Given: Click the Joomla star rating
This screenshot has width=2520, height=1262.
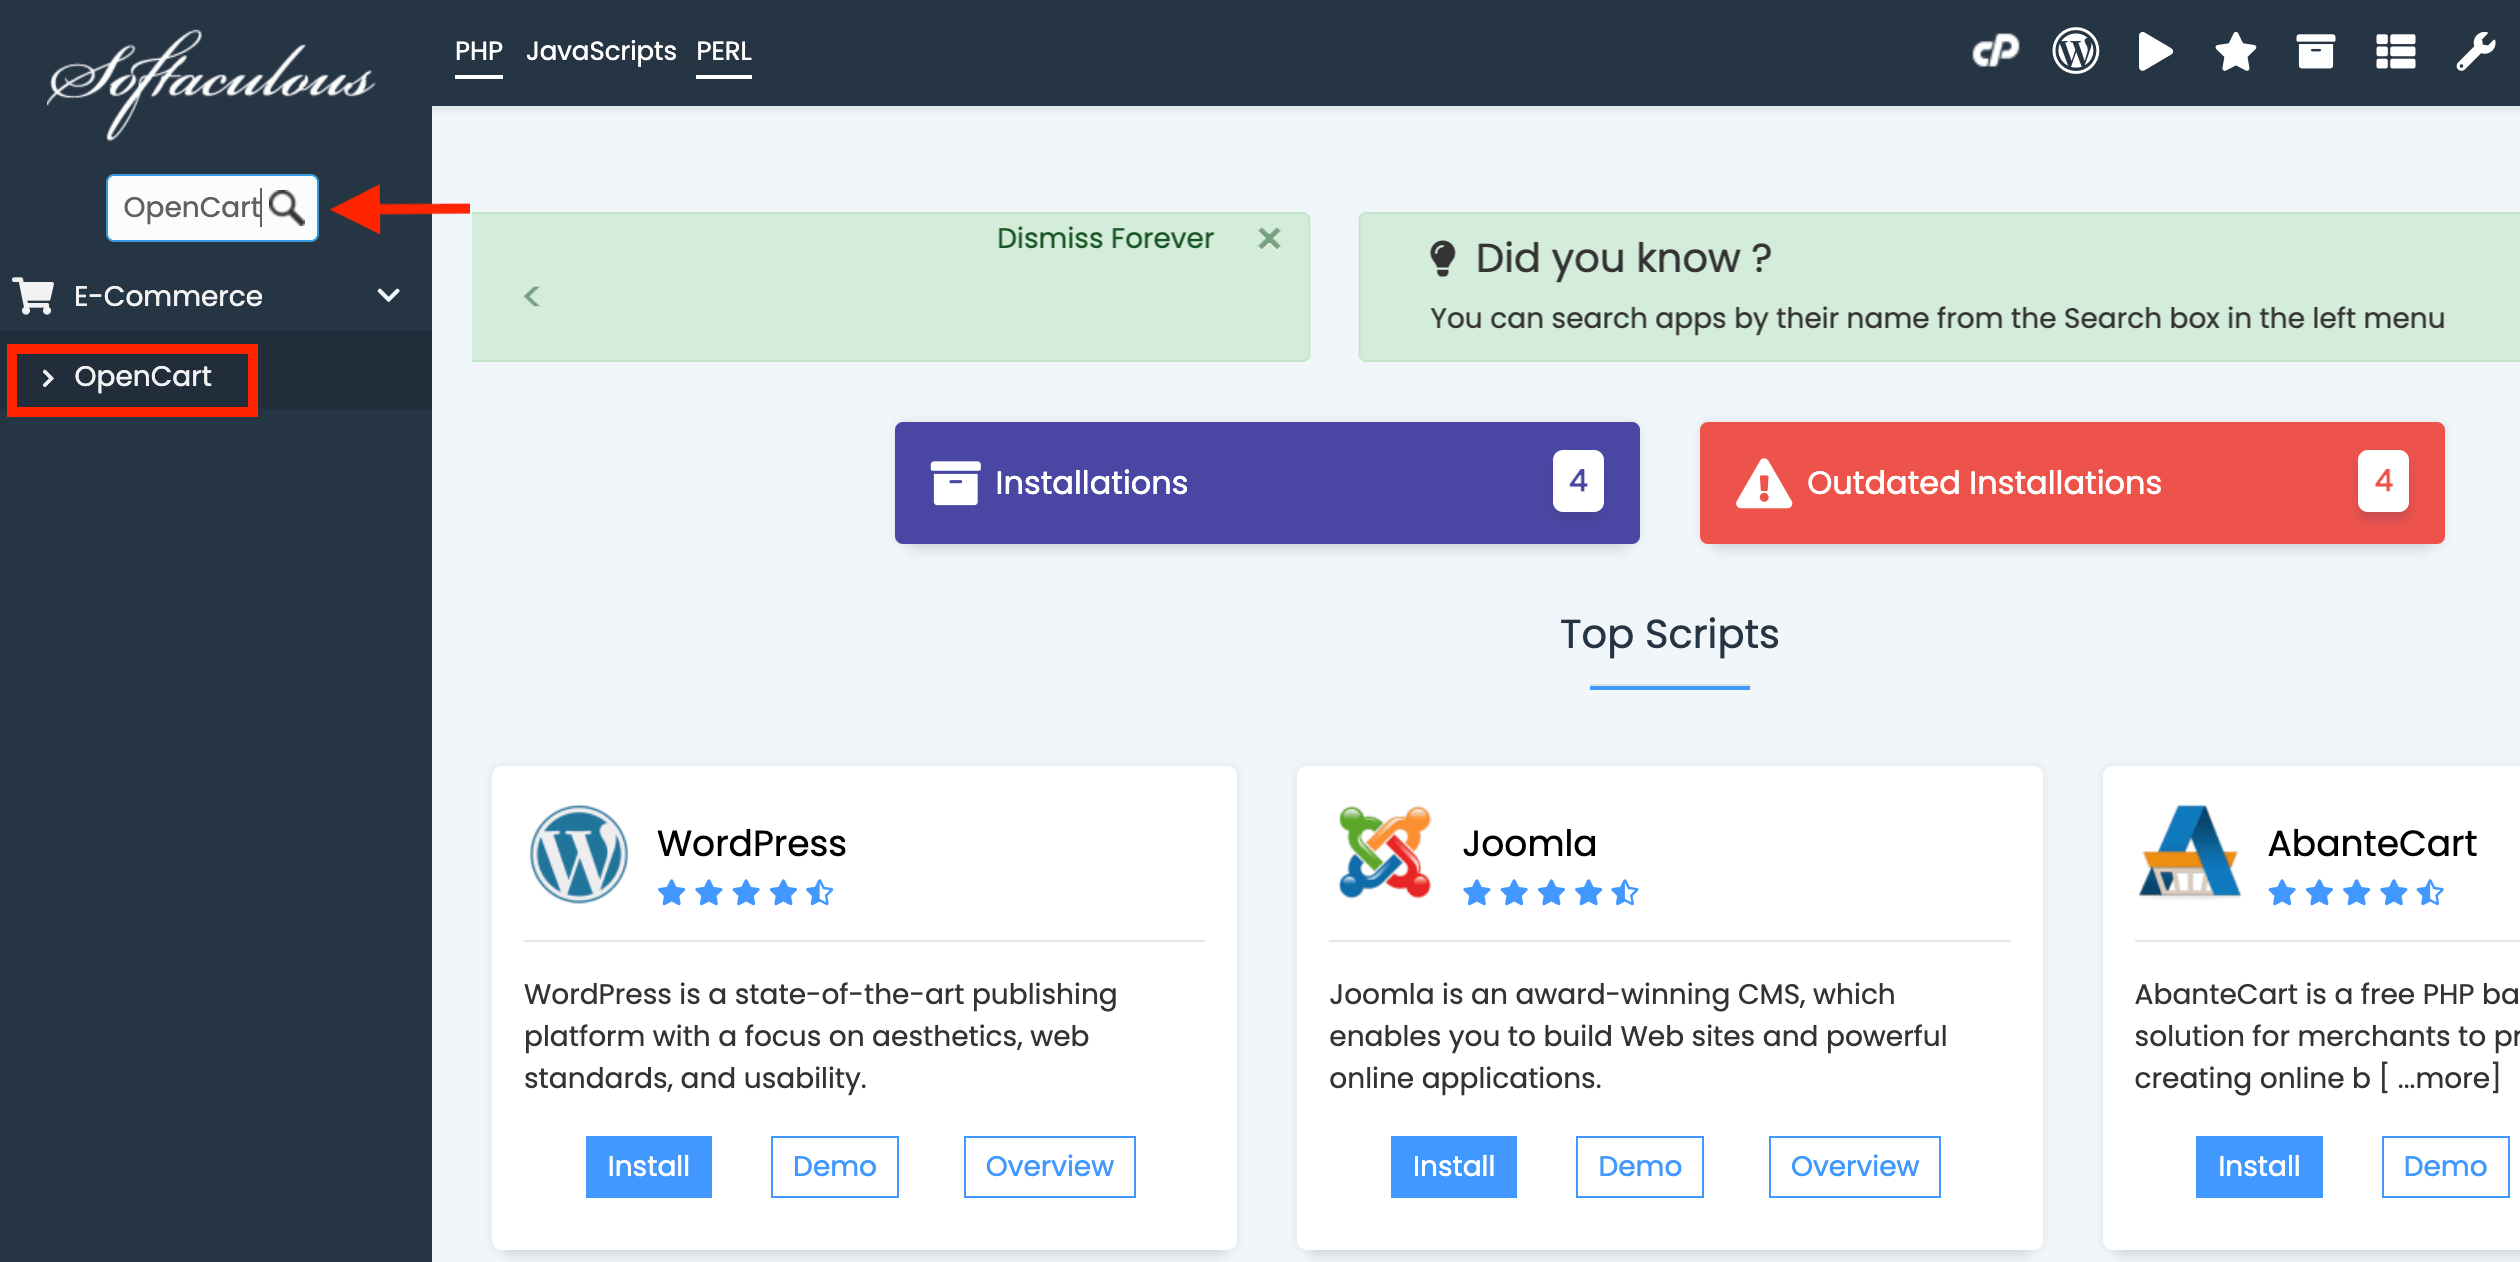Looking at the screenshot, I should tap(1550, 893).
